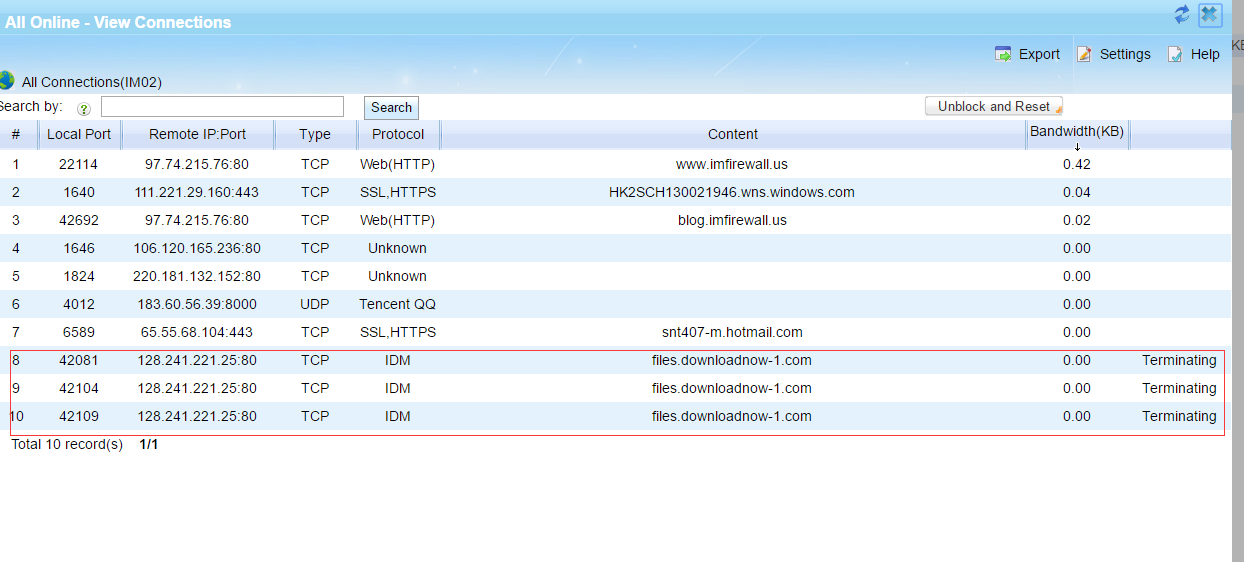This screenshot has width=1244, height=562.
Task: Select HK2SCH130021946.wns.windows.com cell
Action: click(732, 192)
